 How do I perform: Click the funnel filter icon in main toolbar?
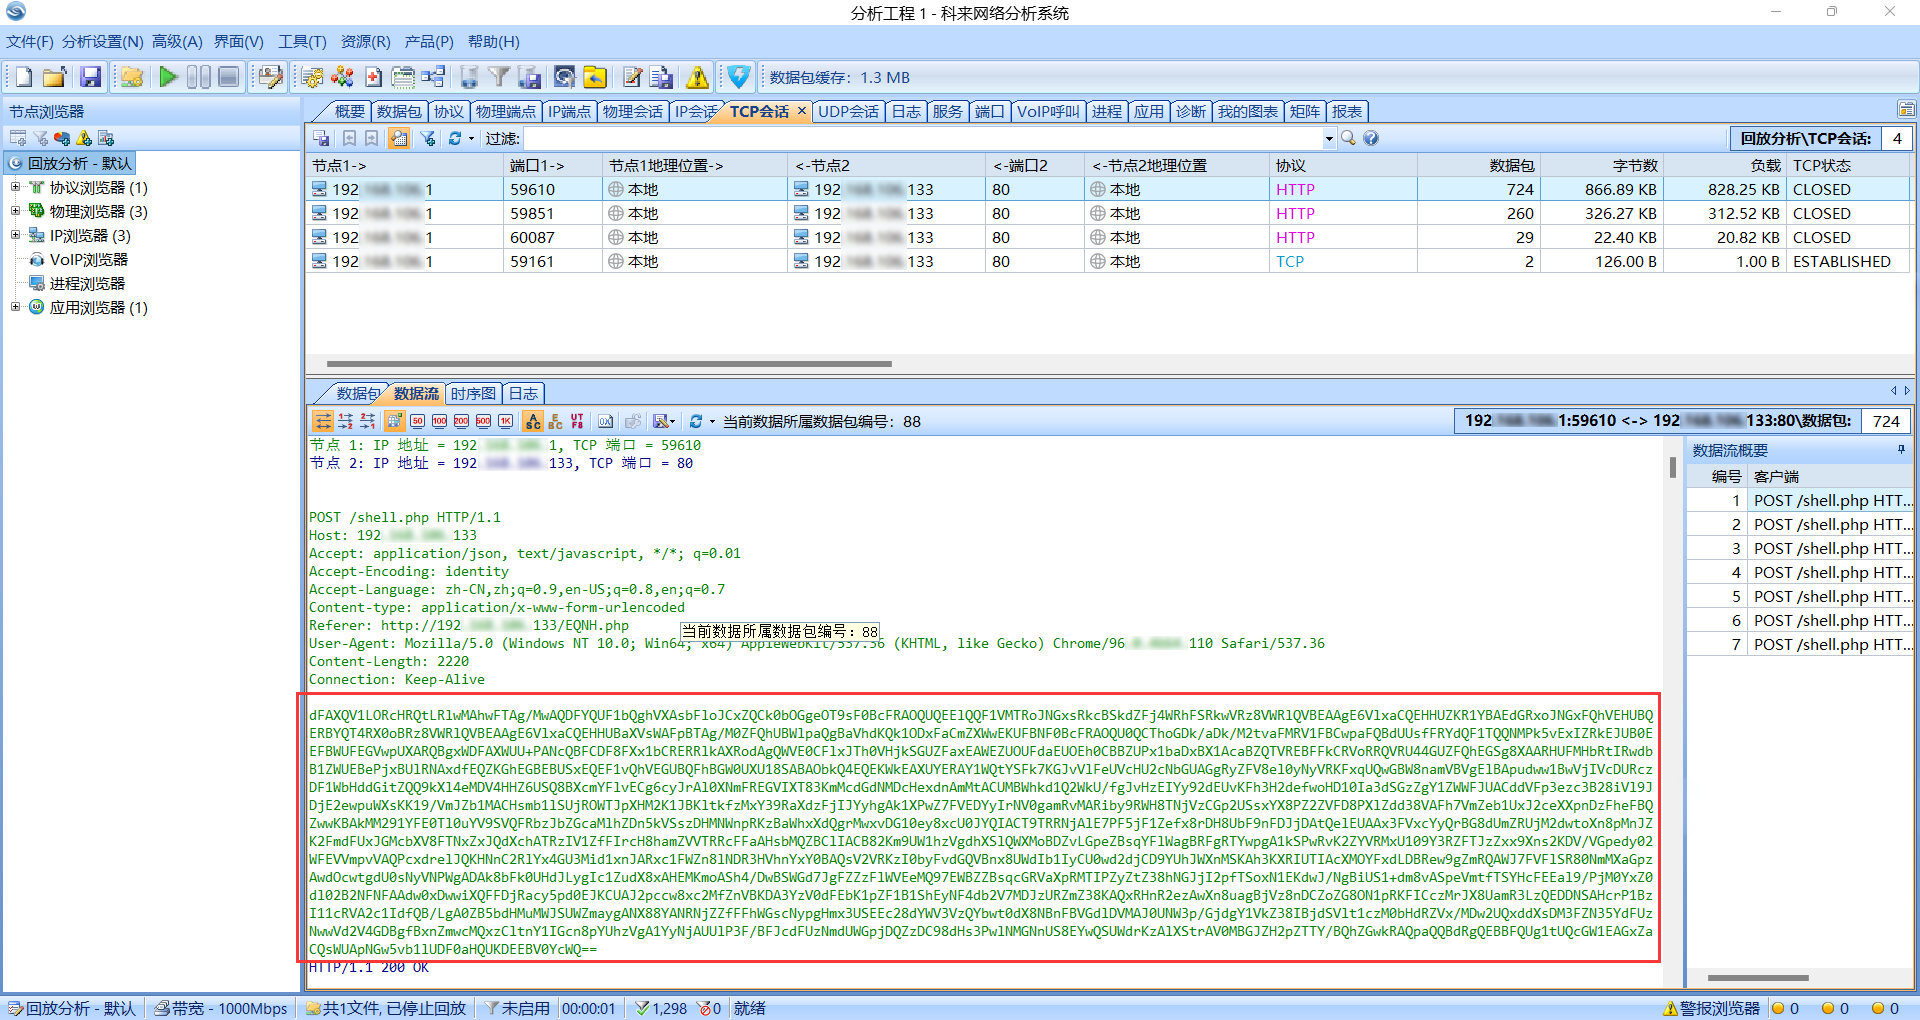[499, 77]
